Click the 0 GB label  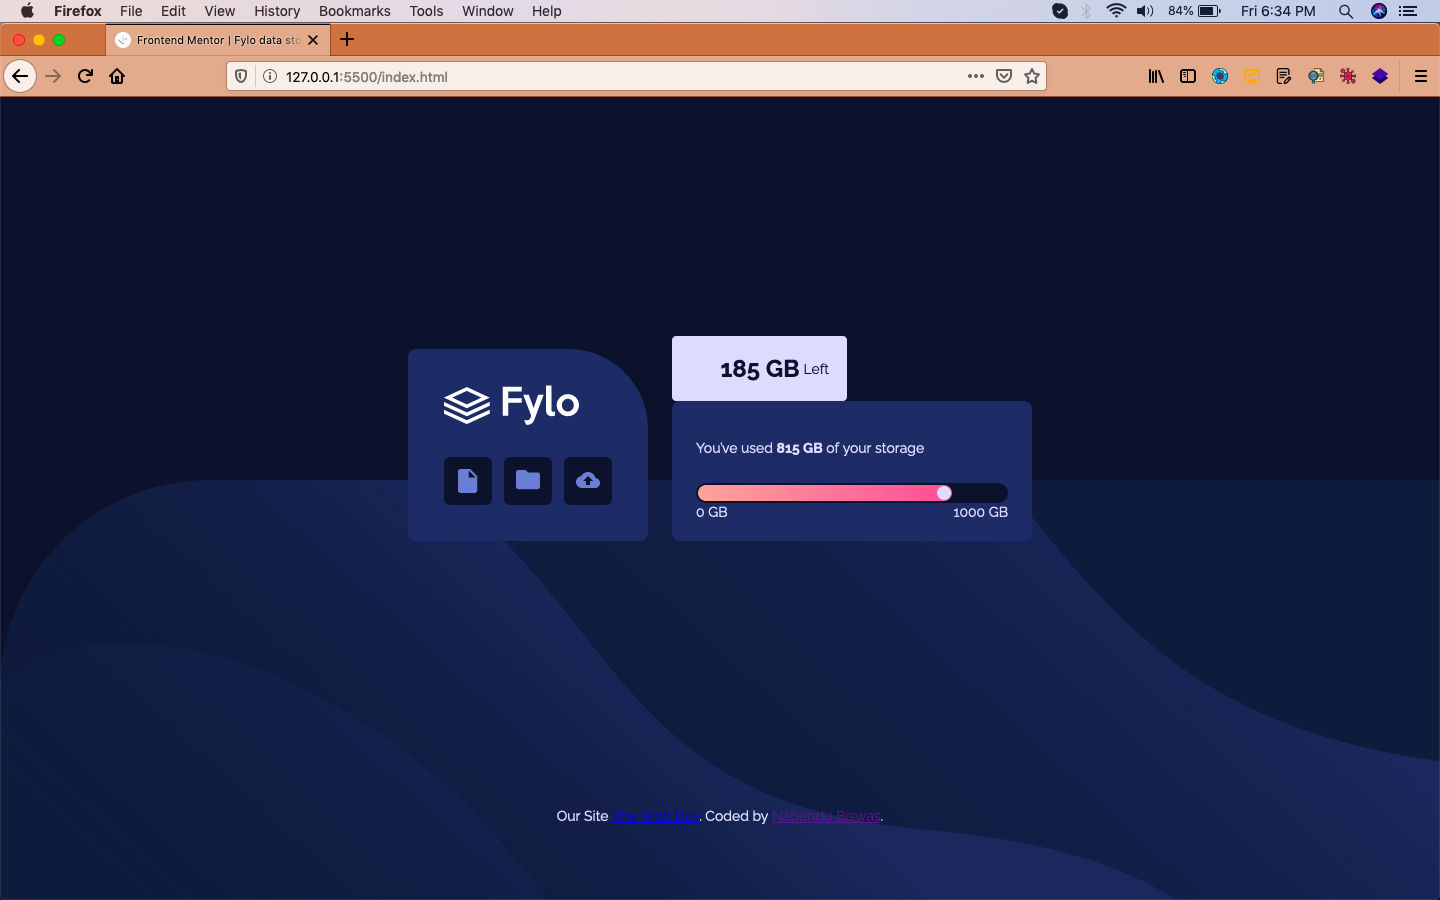coord(712,512)
